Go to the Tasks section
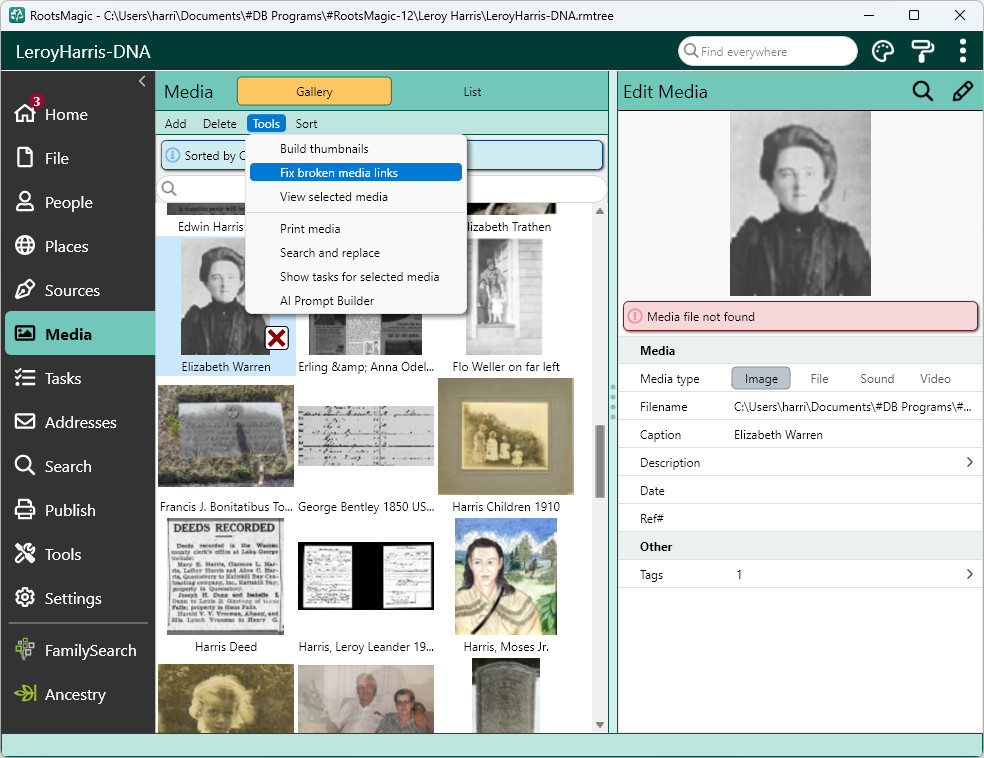 [x=48, y=378]
